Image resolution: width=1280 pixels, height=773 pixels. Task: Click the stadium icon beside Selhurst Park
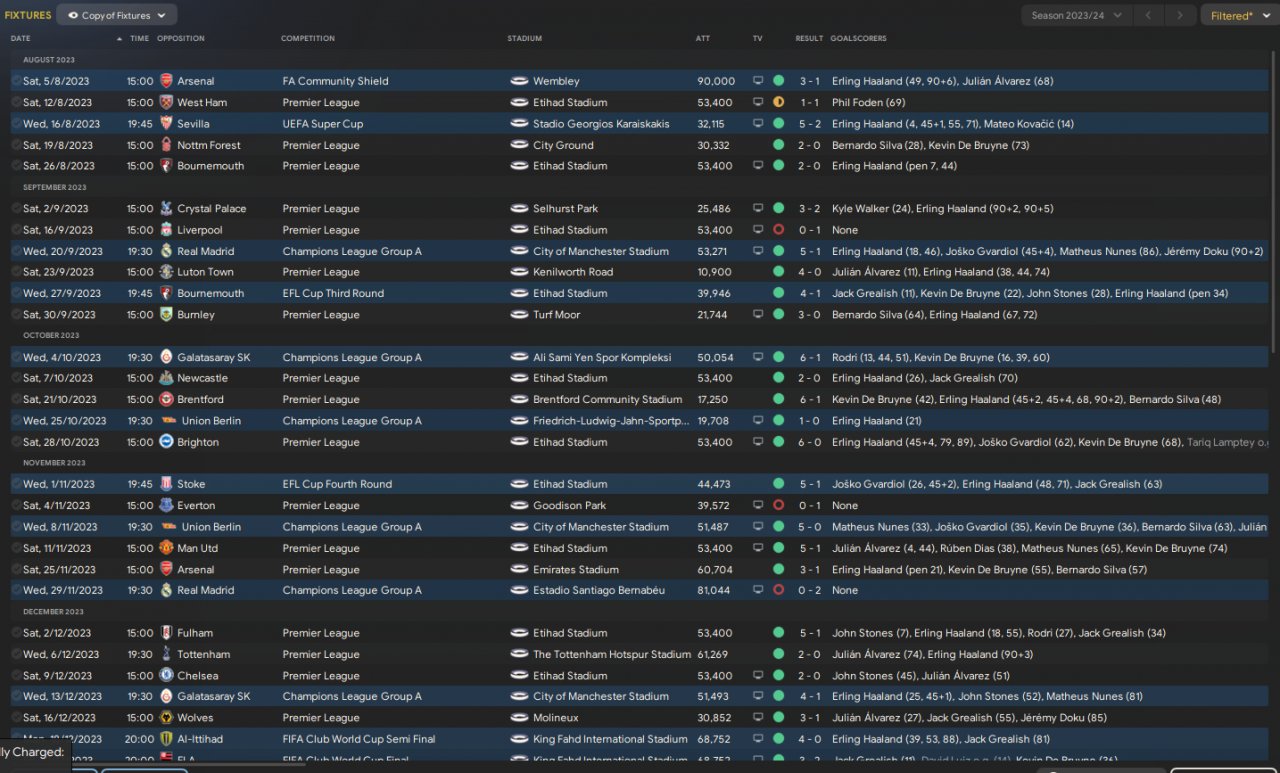point(519,209)
